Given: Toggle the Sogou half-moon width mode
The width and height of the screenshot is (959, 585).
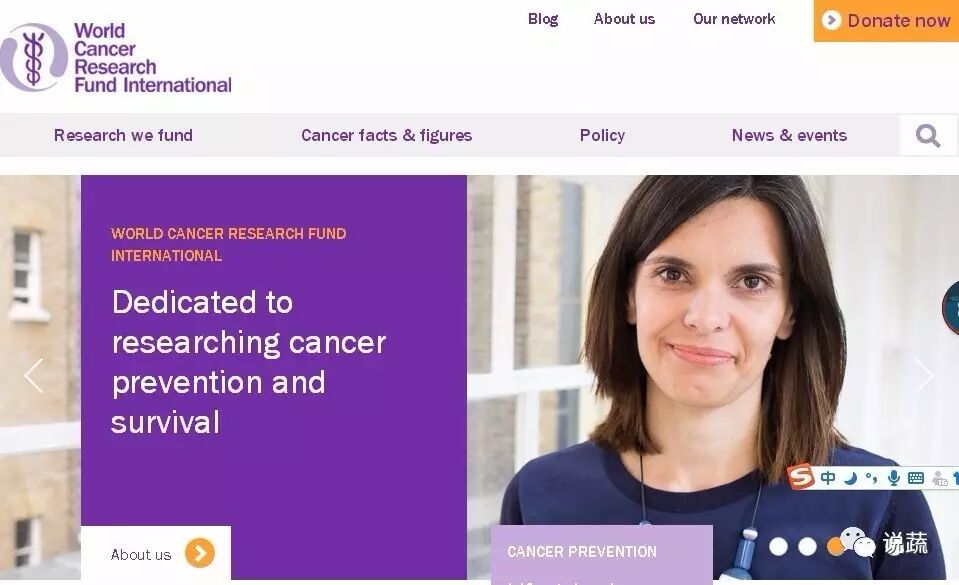Looking at the screenshot, I should (x=850, y=478).
